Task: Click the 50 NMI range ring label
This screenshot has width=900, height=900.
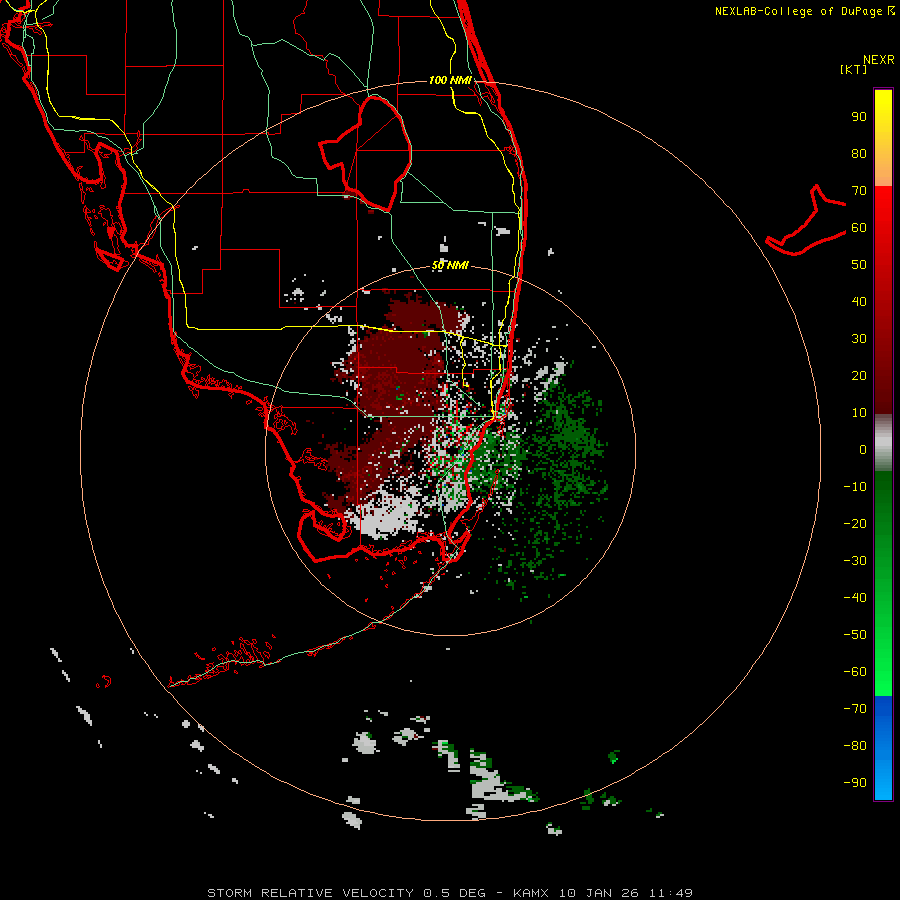Action: tap(450, 265)
